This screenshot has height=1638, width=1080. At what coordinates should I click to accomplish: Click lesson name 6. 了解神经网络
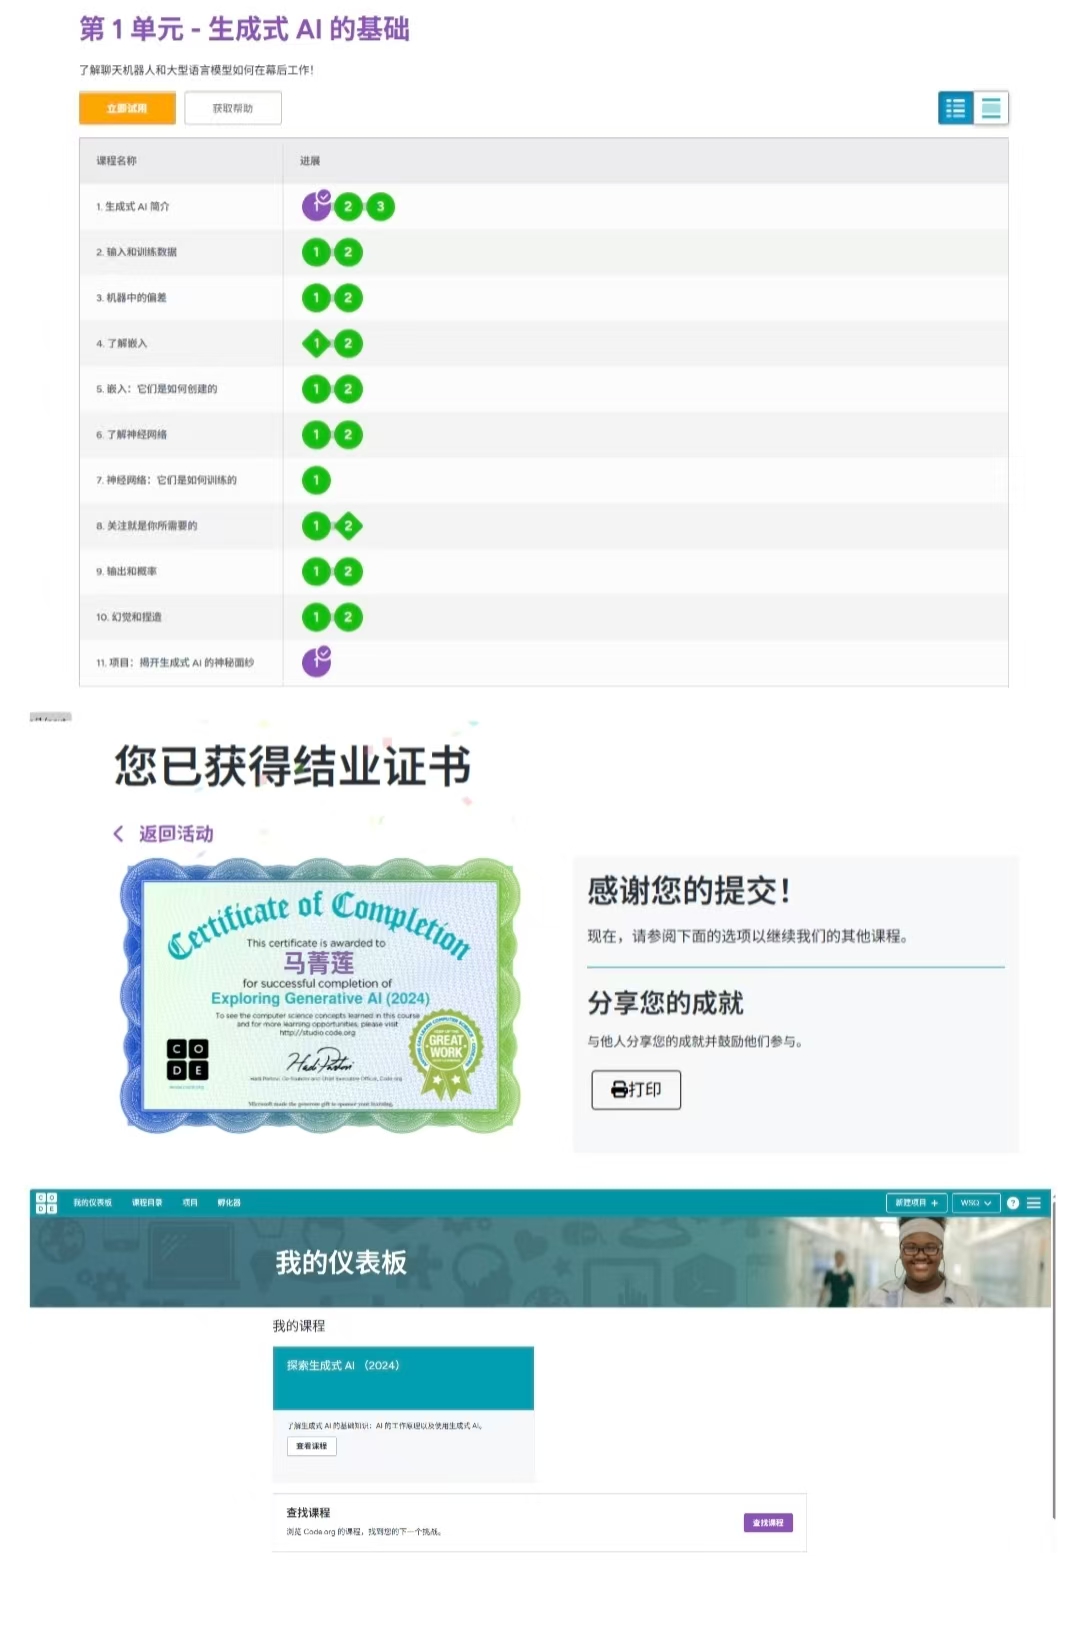tap(131, 435)
